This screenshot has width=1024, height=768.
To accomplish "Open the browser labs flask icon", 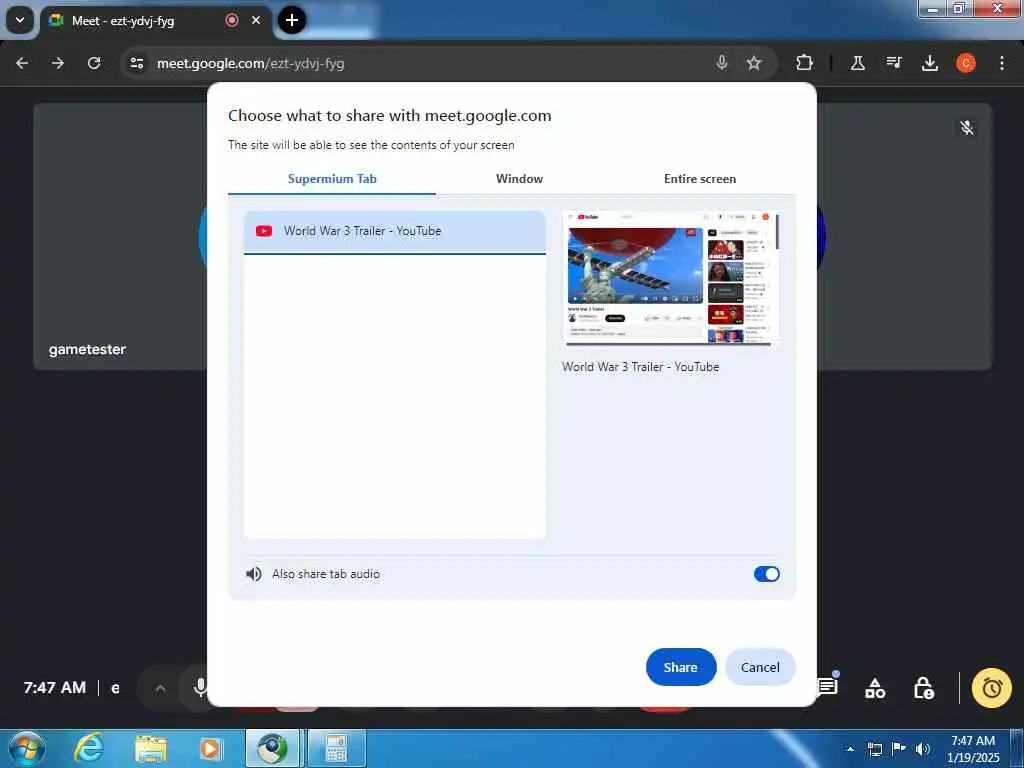I will click(x=857, y=63).
